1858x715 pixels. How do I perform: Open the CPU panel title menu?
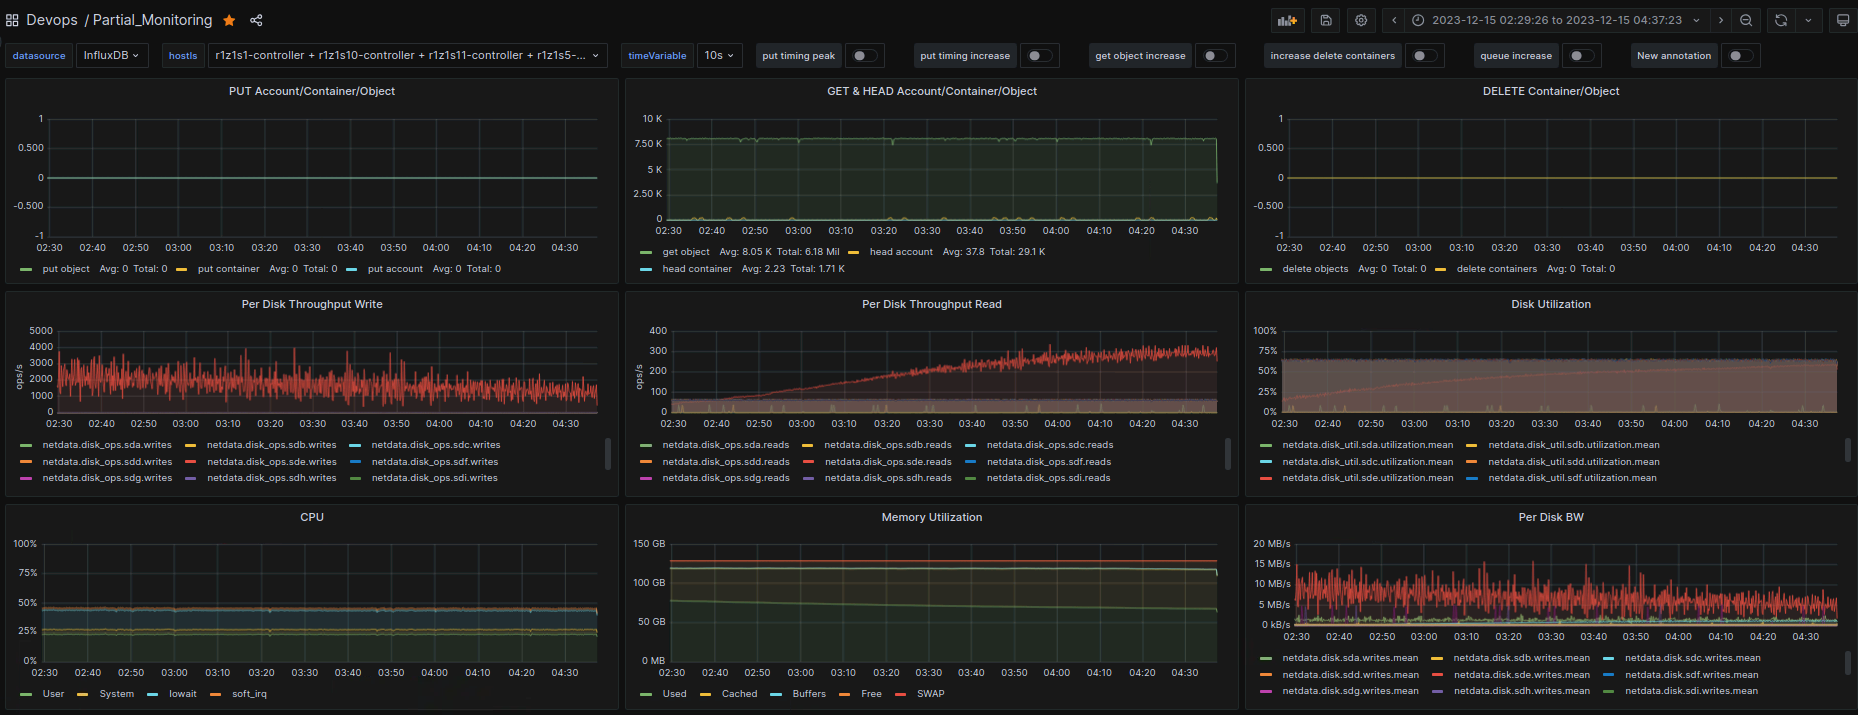coord(312,517)
